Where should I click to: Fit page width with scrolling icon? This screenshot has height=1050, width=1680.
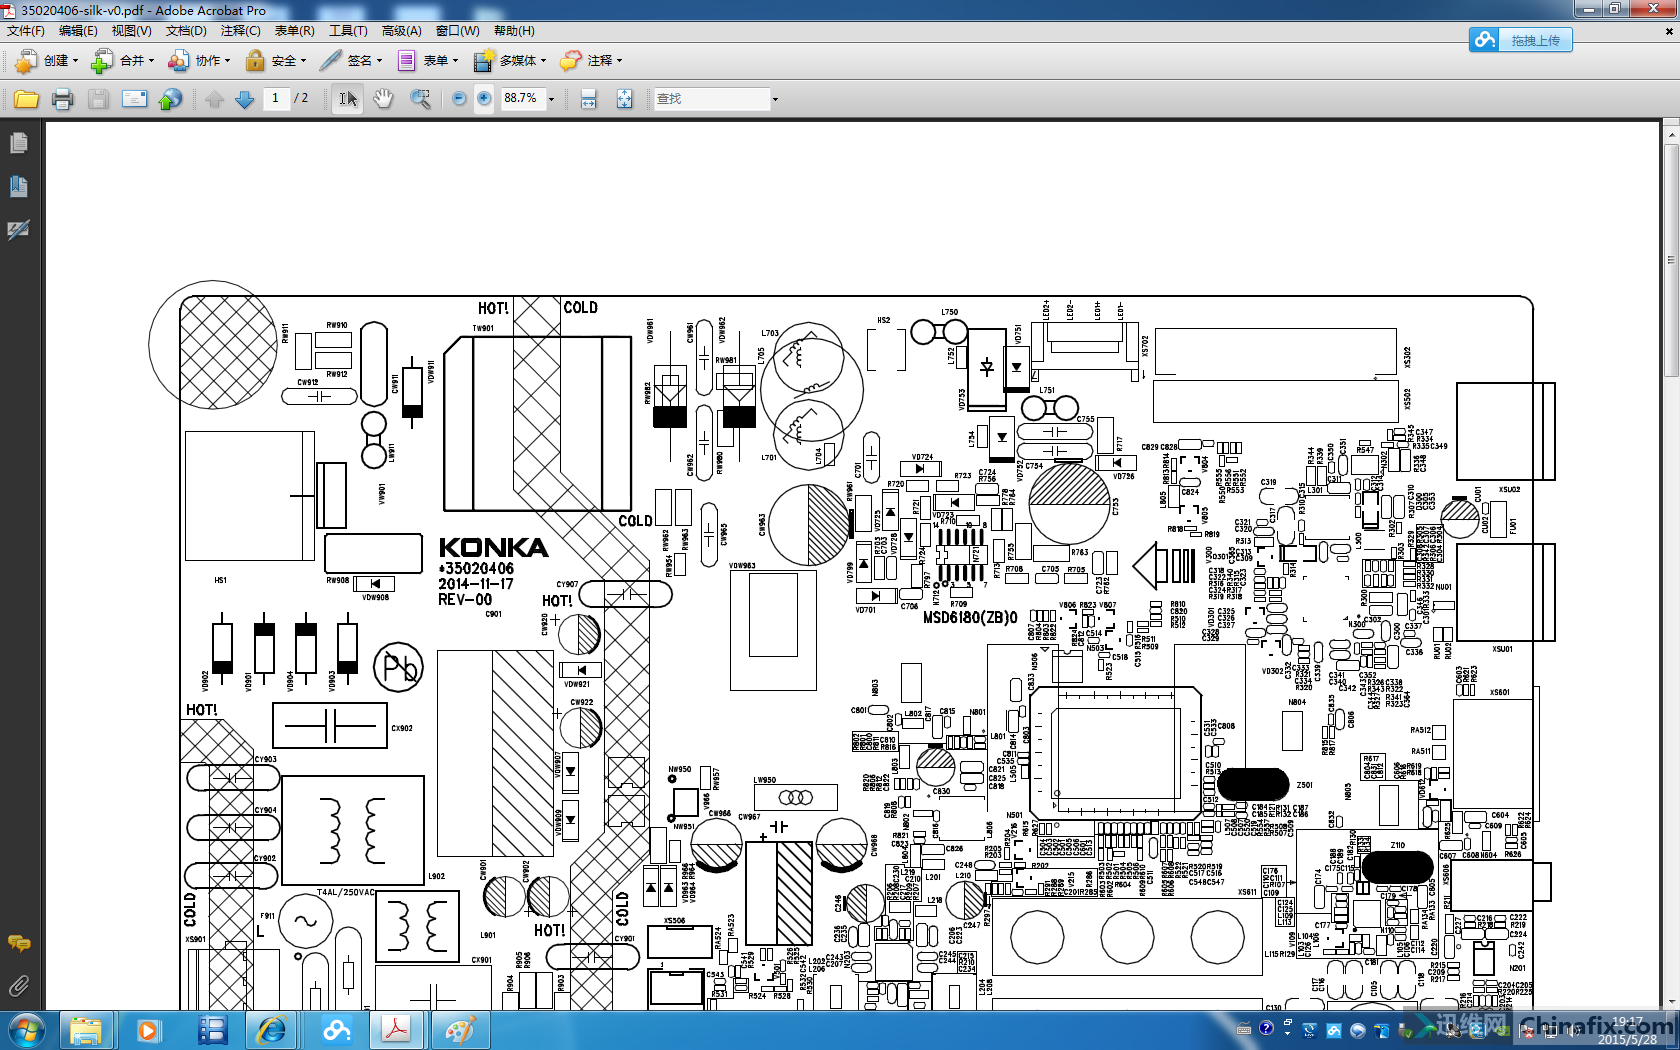click(588, 99)
